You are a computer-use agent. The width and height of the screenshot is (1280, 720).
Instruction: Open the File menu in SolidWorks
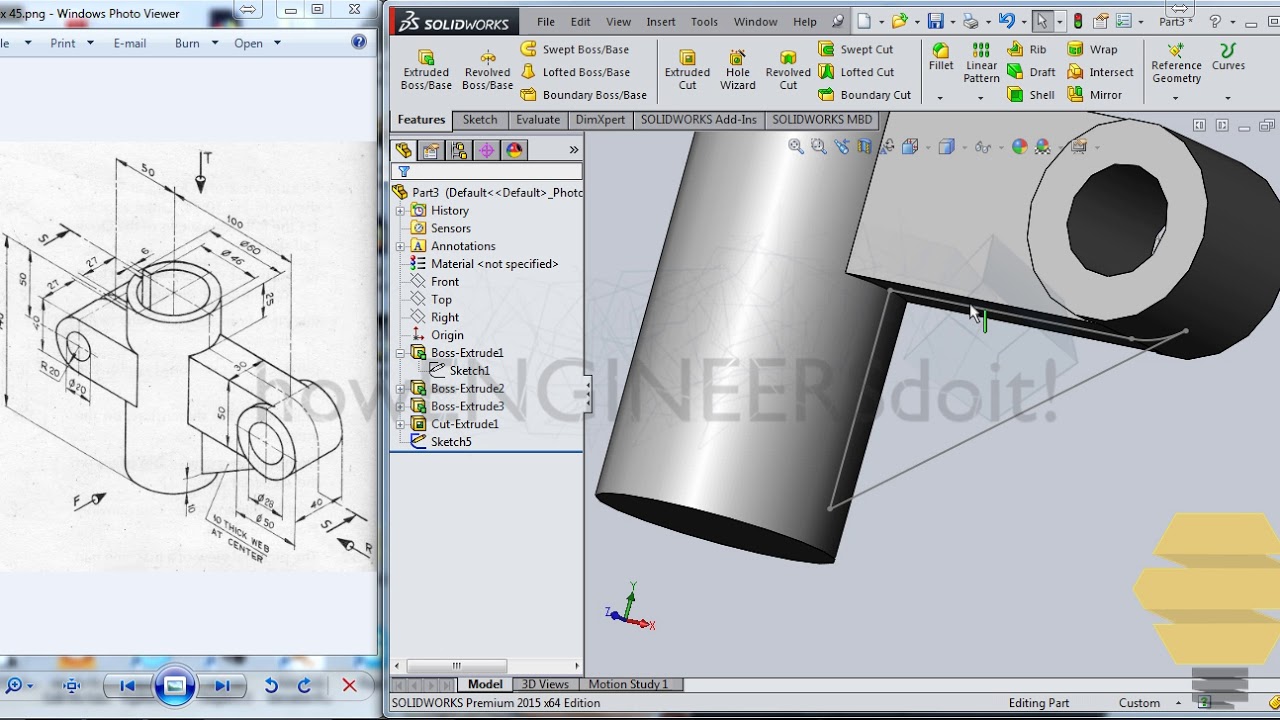pyautogui.click(x=546, y=22)
